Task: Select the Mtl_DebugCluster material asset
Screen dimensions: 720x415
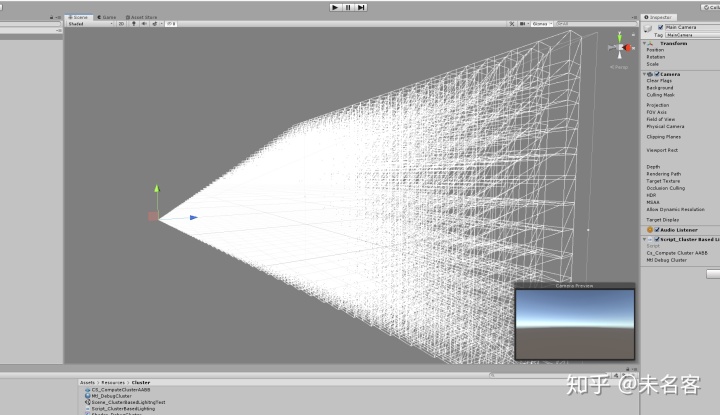Action: point(108,396)
